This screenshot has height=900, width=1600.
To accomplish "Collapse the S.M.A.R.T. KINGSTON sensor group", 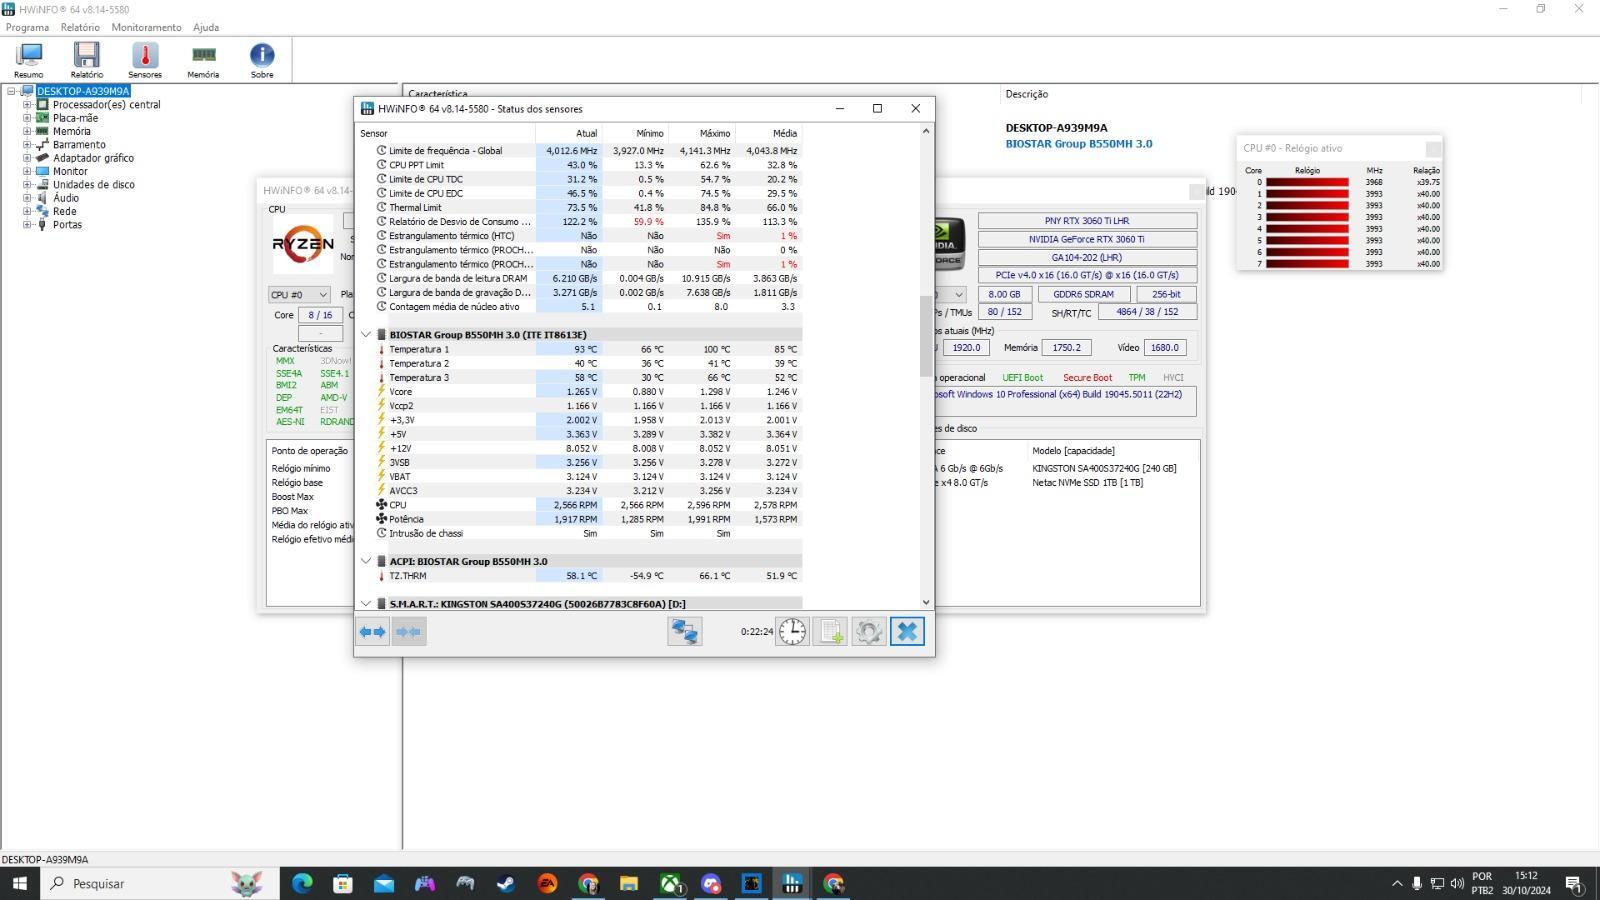I will point(366,604).
